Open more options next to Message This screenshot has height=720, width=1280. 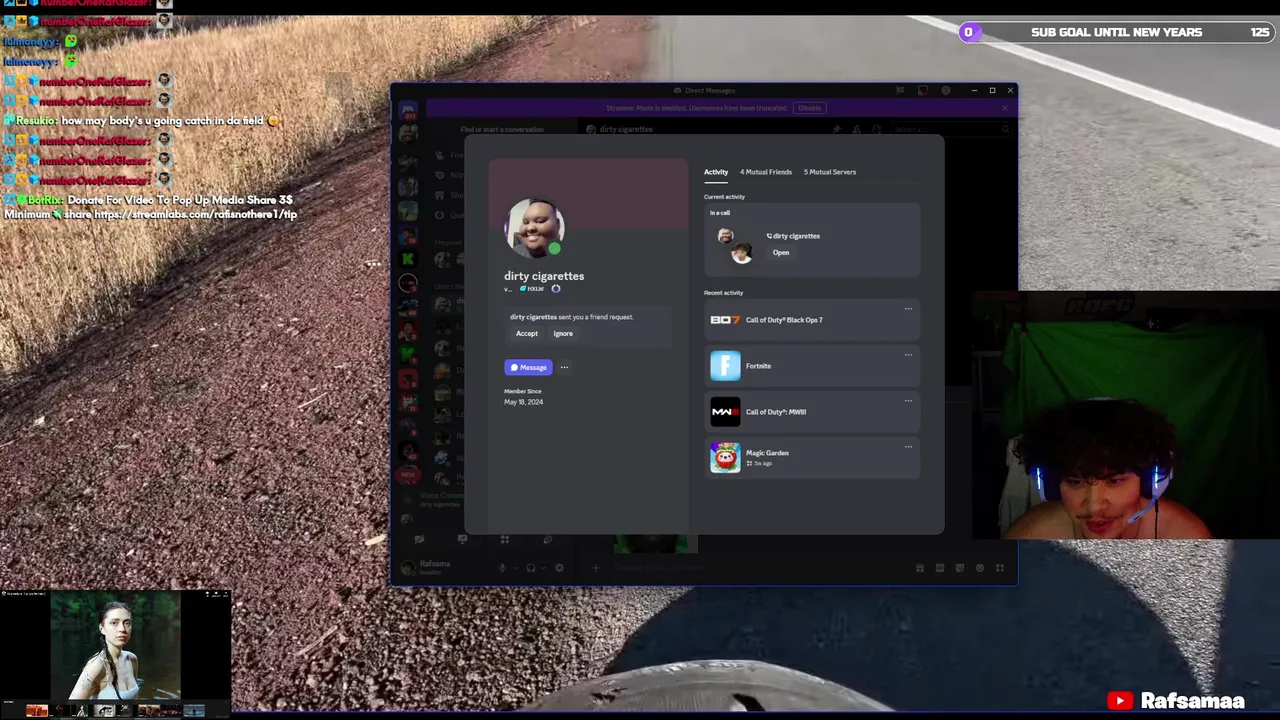[x=564, y=367]
